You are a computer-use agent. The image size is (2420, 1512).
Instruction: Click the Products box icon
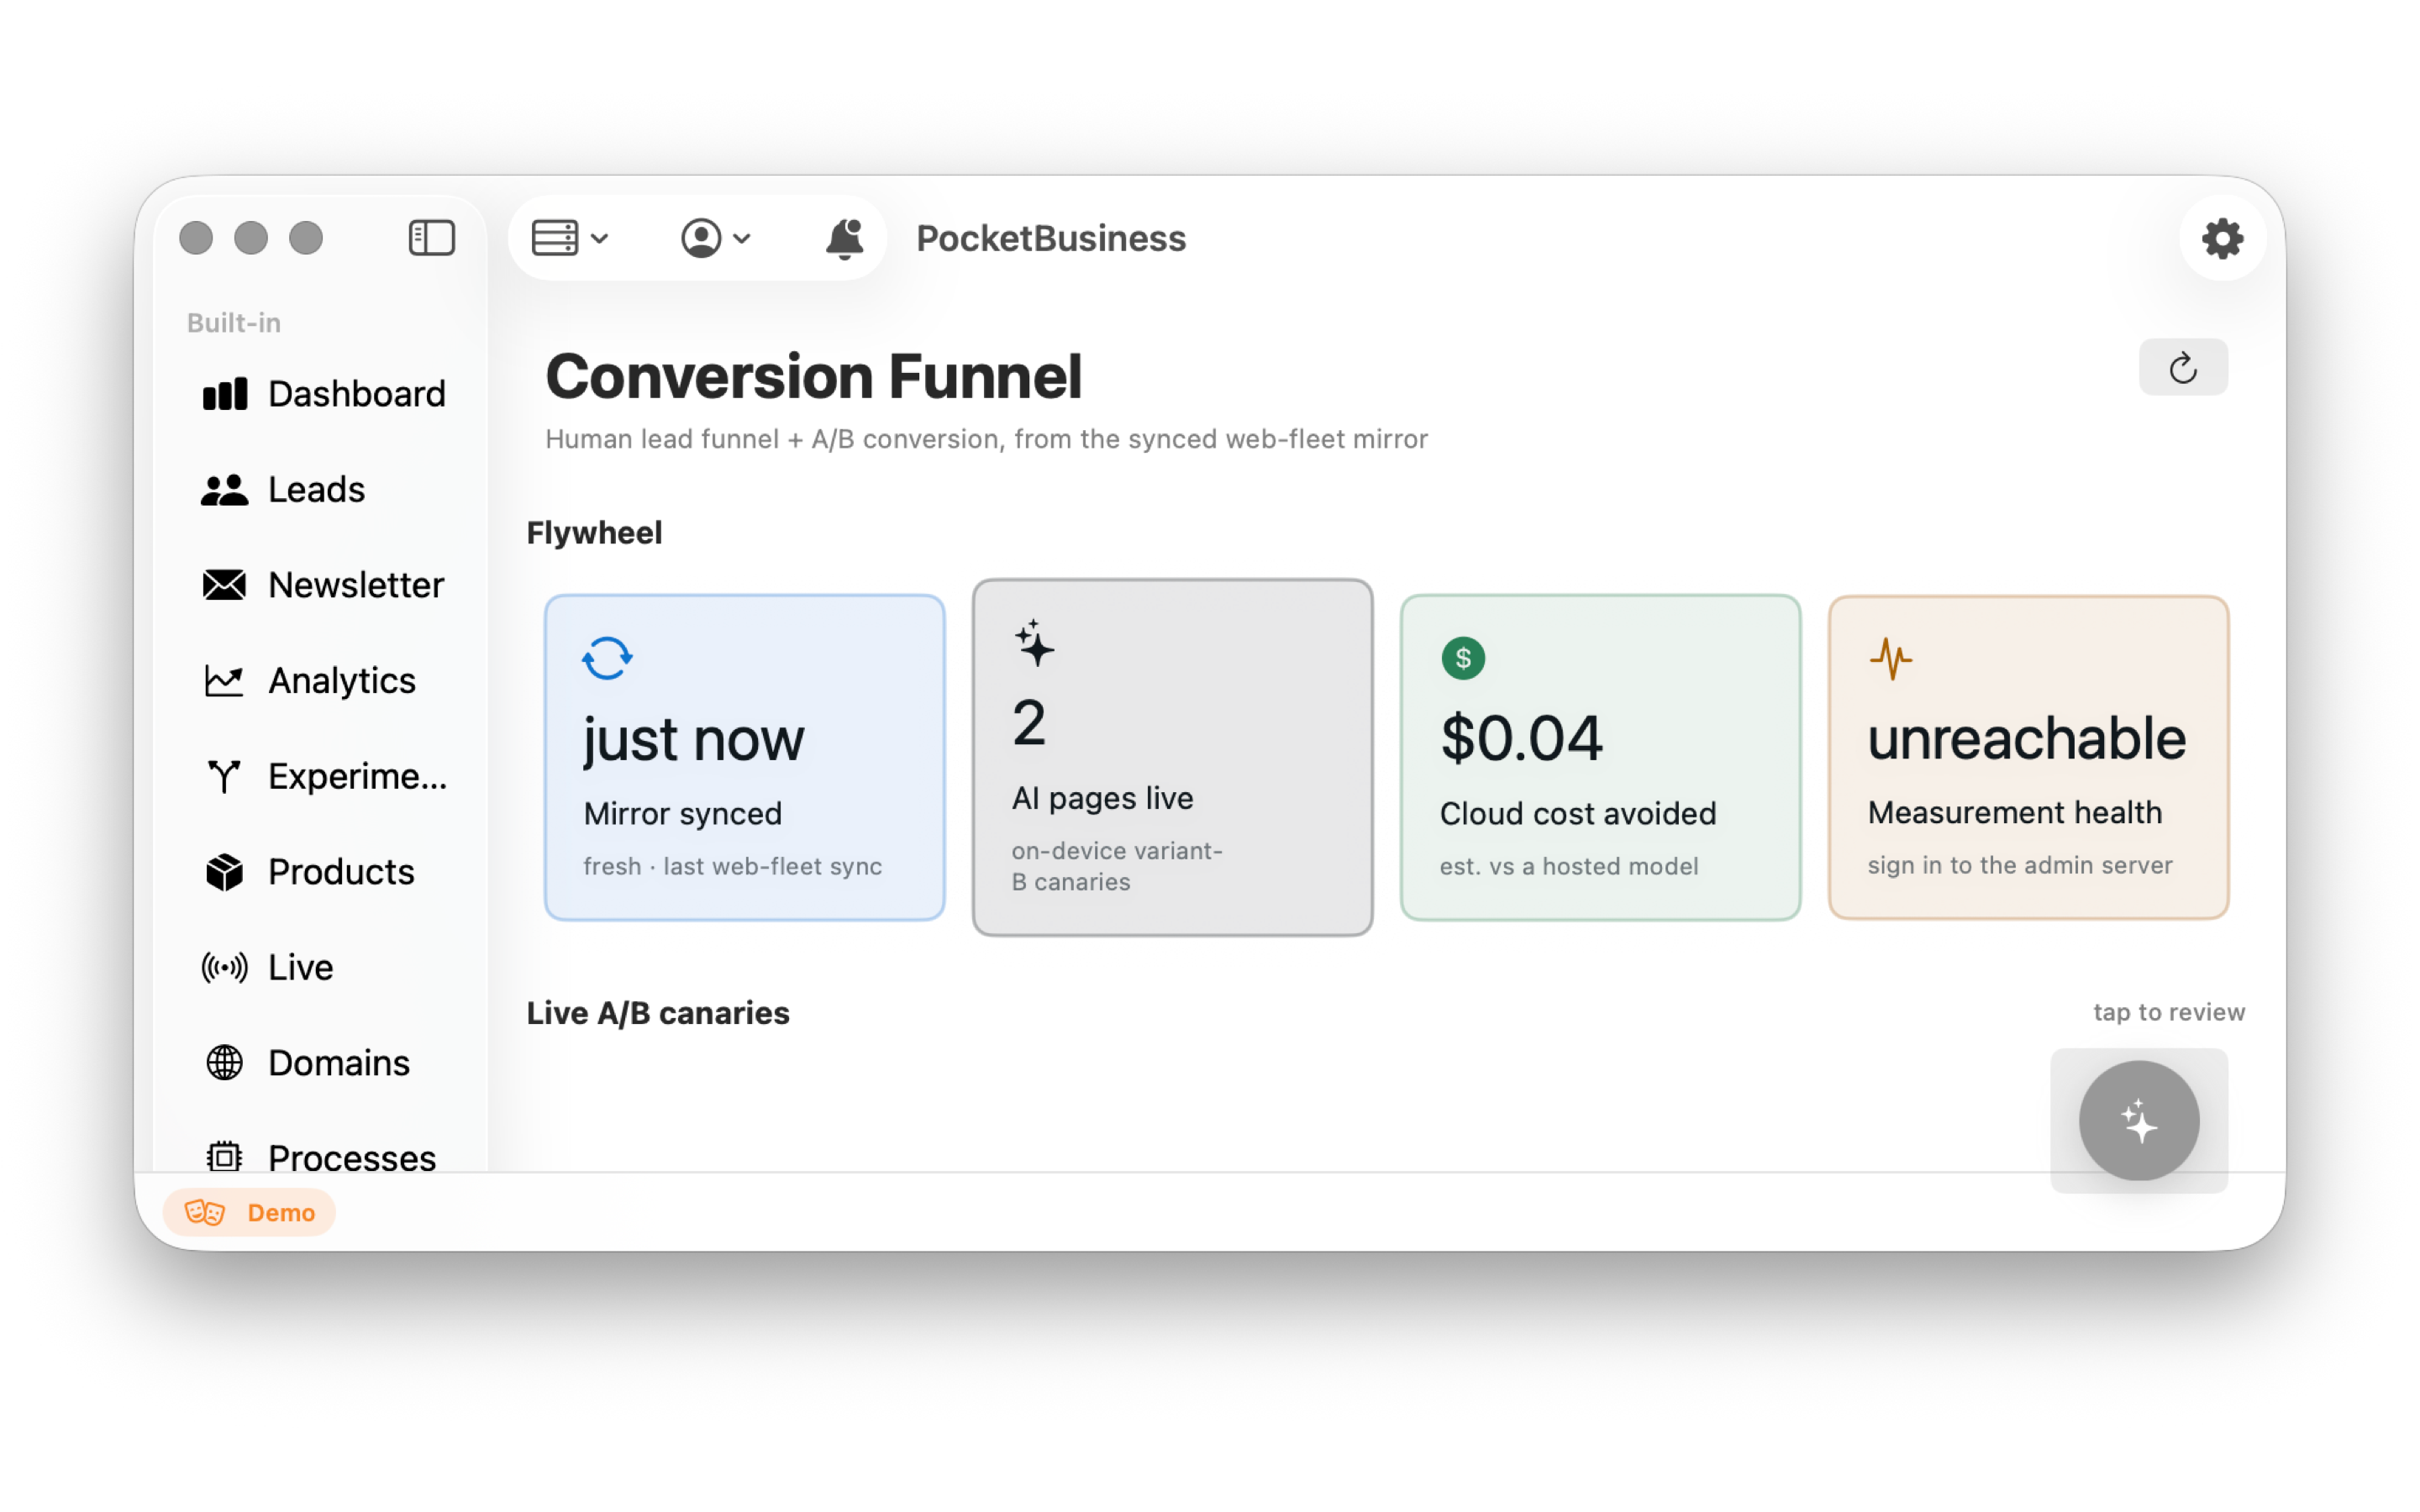pyautogui.click(x=224, y=872)
